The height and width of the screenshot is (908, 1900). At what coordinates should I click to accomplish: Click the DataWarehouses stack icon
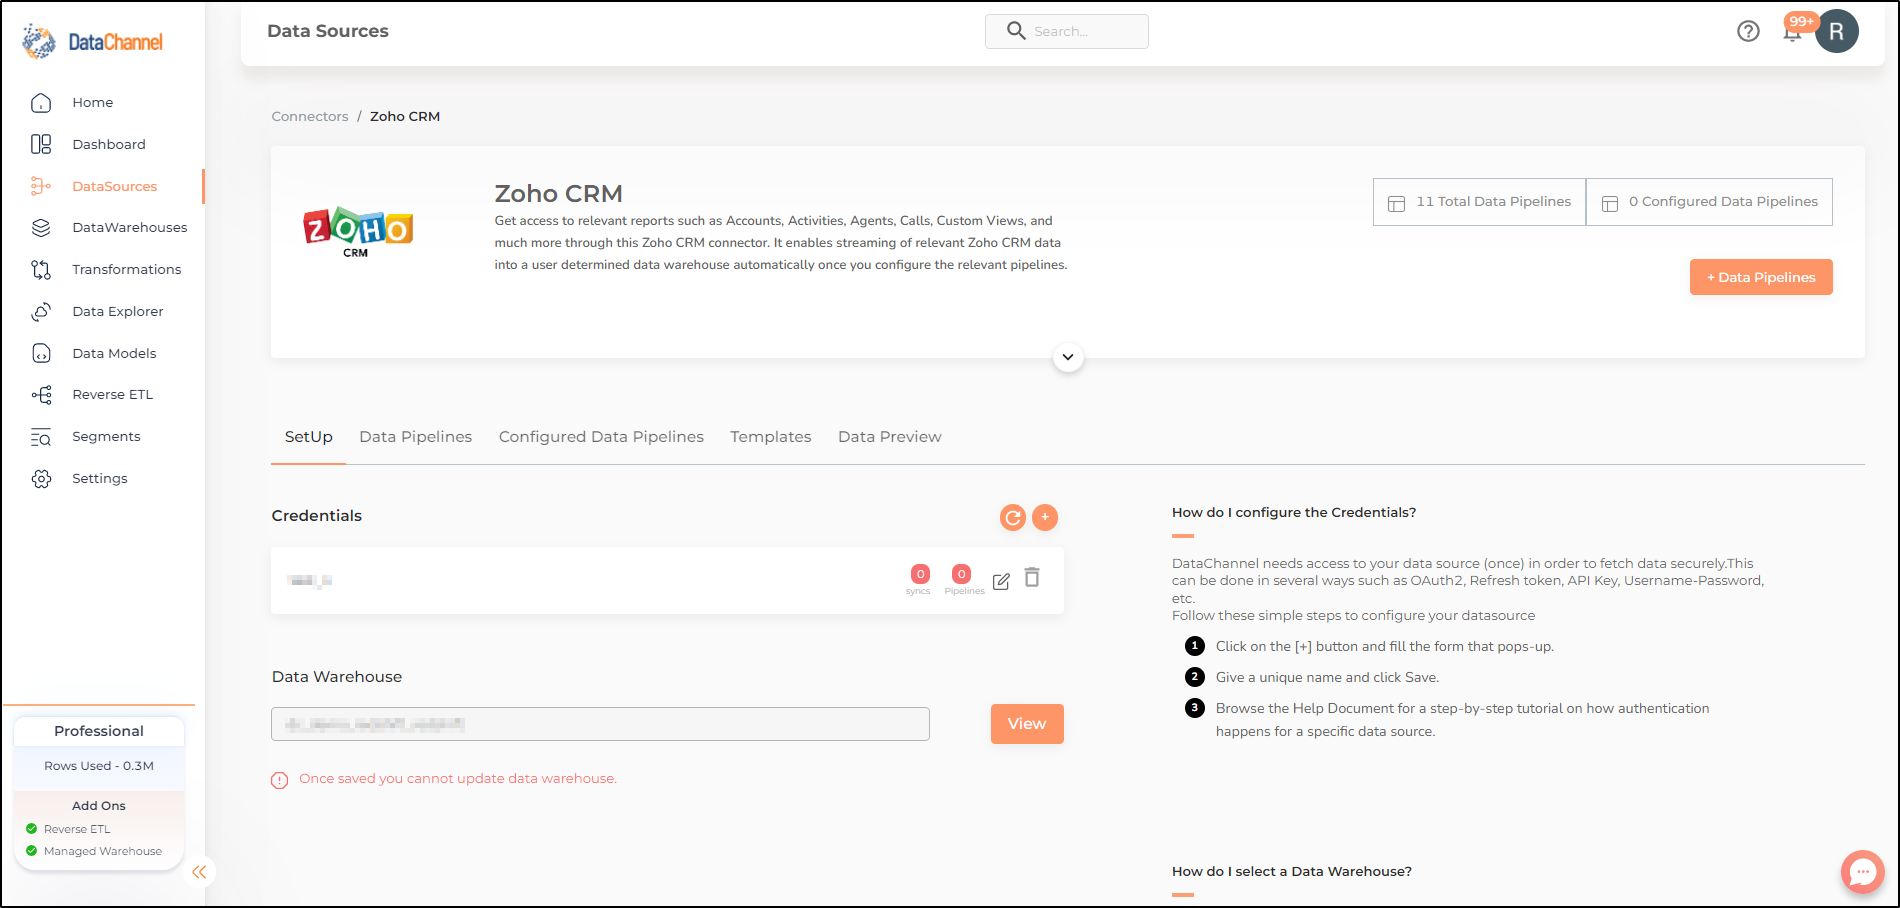[x=41, y=228]
